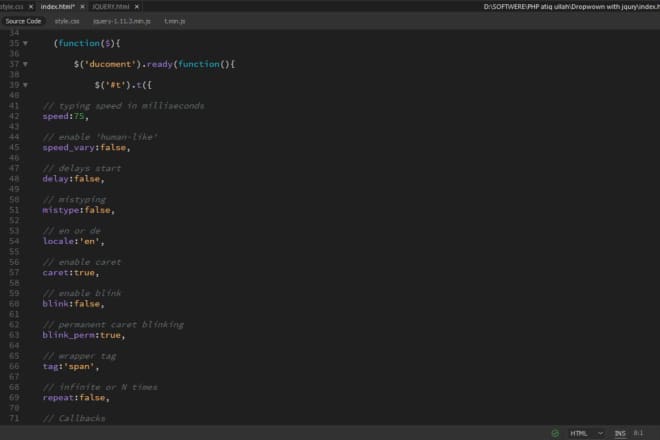The width and height of the screenshot is (660, 440).
Task: Collapse the code block at line 35
Action: pos(25,43)
